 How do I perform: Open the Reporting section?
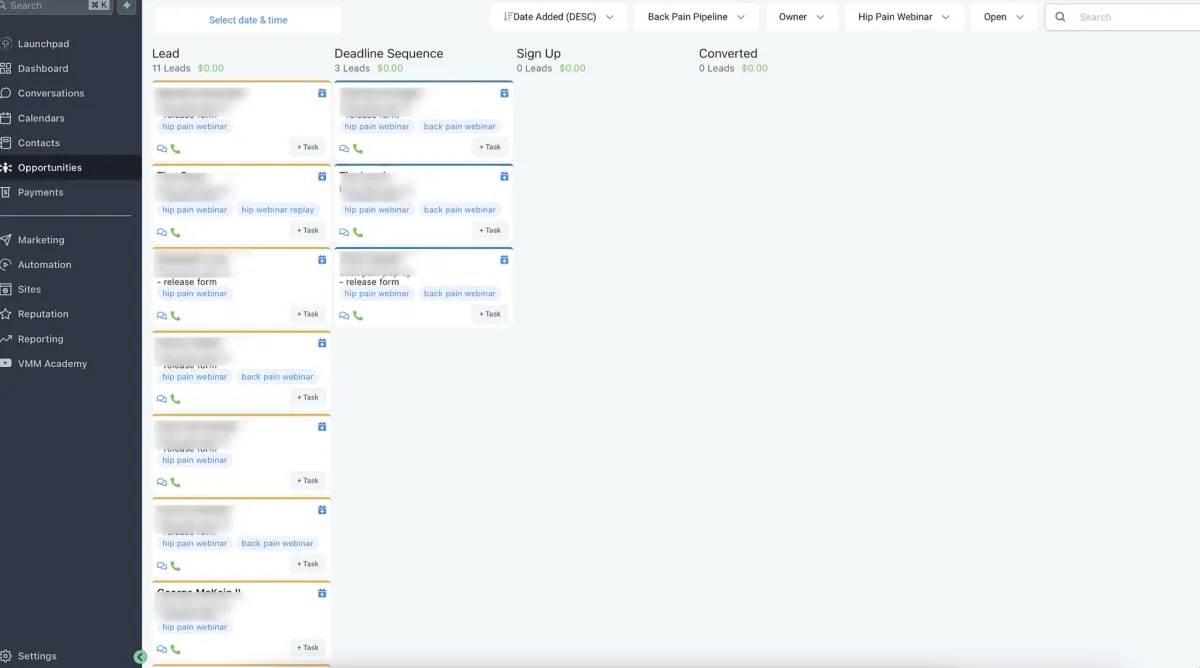(x=40, y=339)
